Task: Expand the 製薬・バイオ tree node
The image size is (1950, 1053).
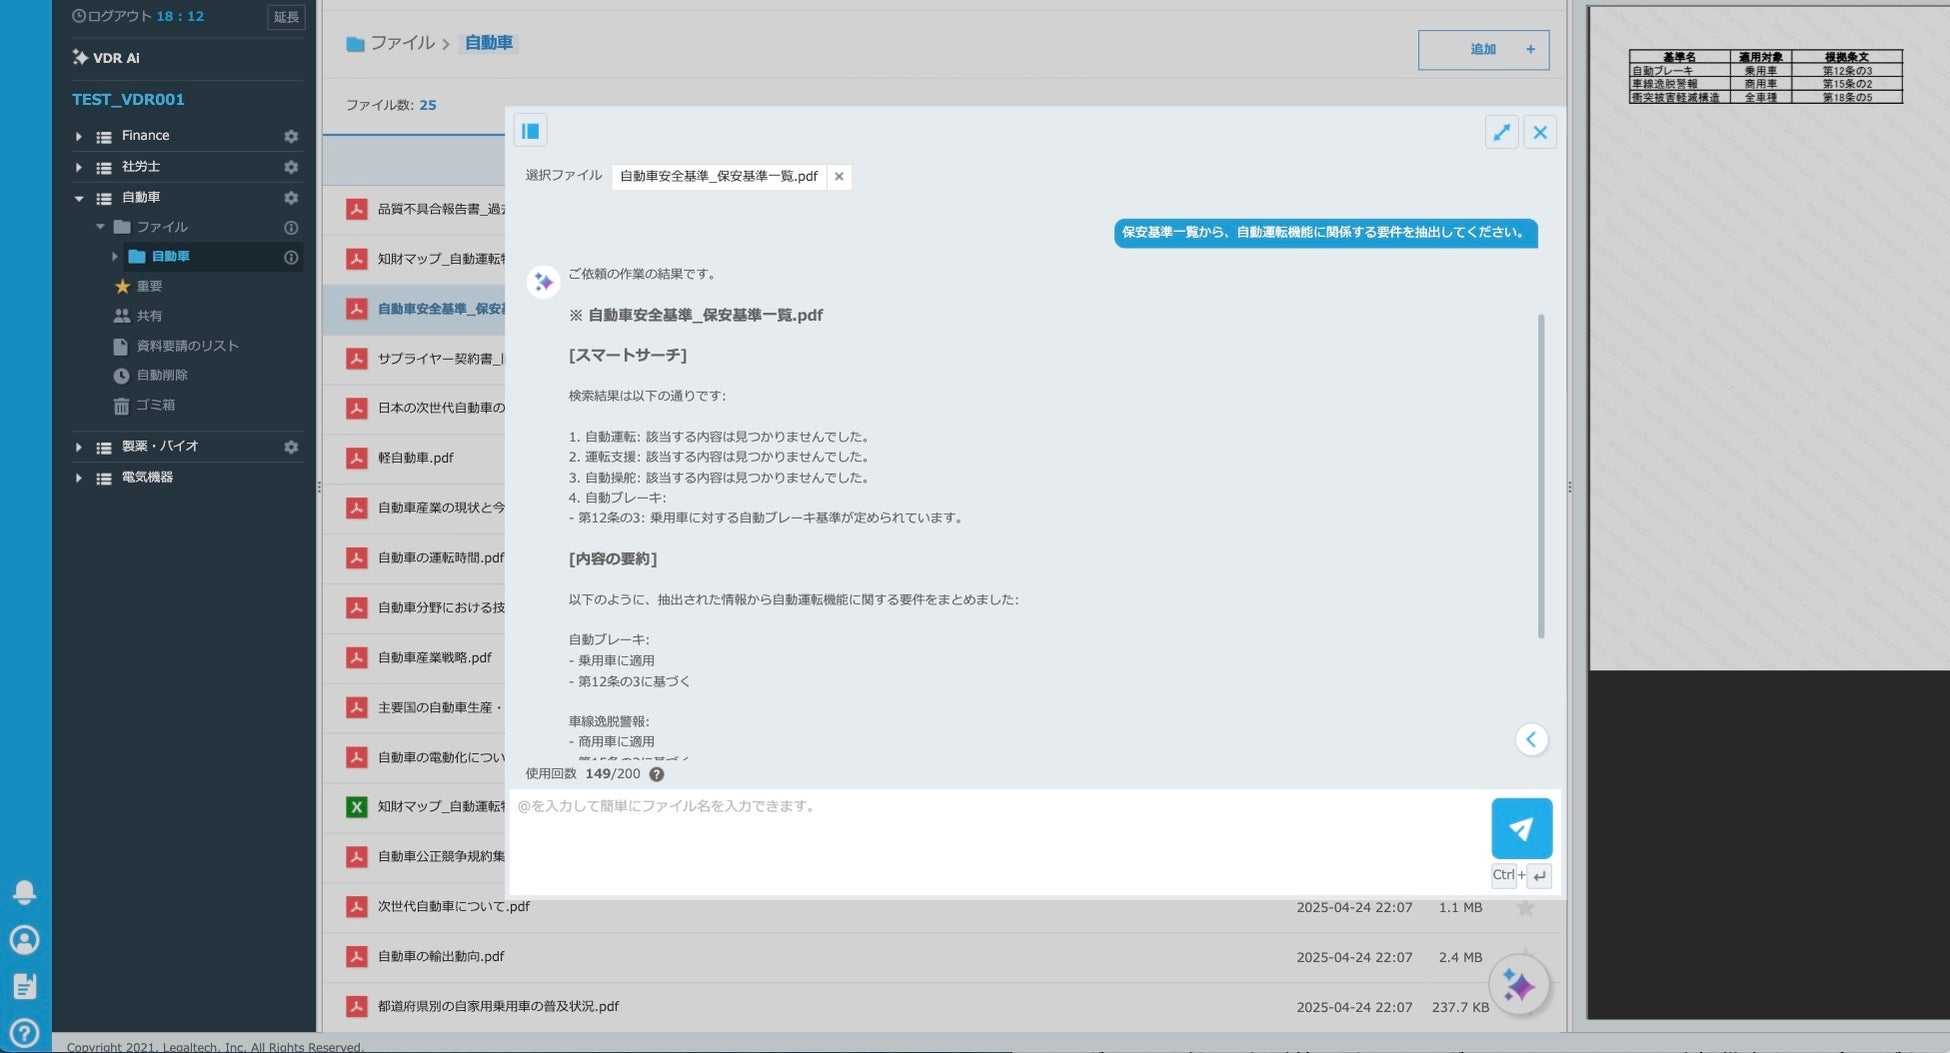Action: (x=79, y=447)
